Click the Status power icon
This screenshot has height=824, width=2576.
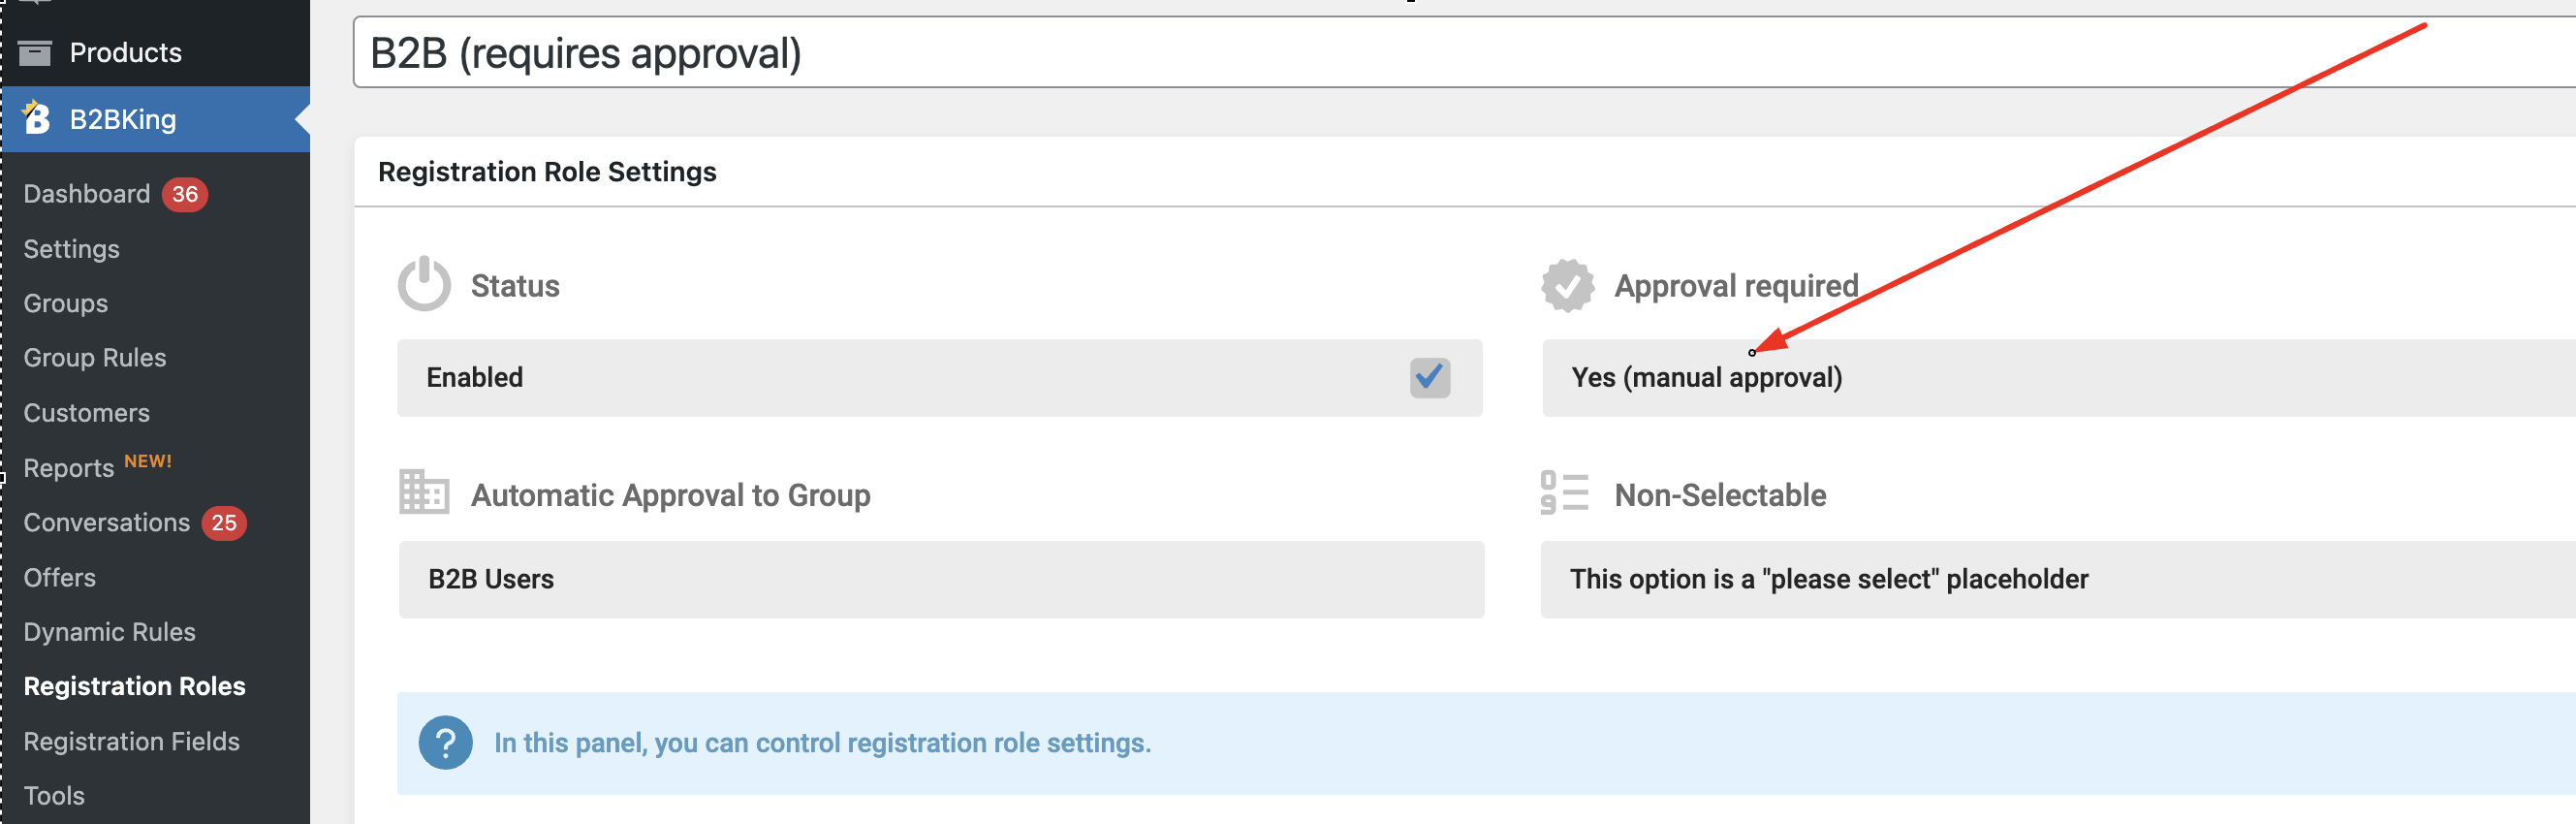click(424, 284)
